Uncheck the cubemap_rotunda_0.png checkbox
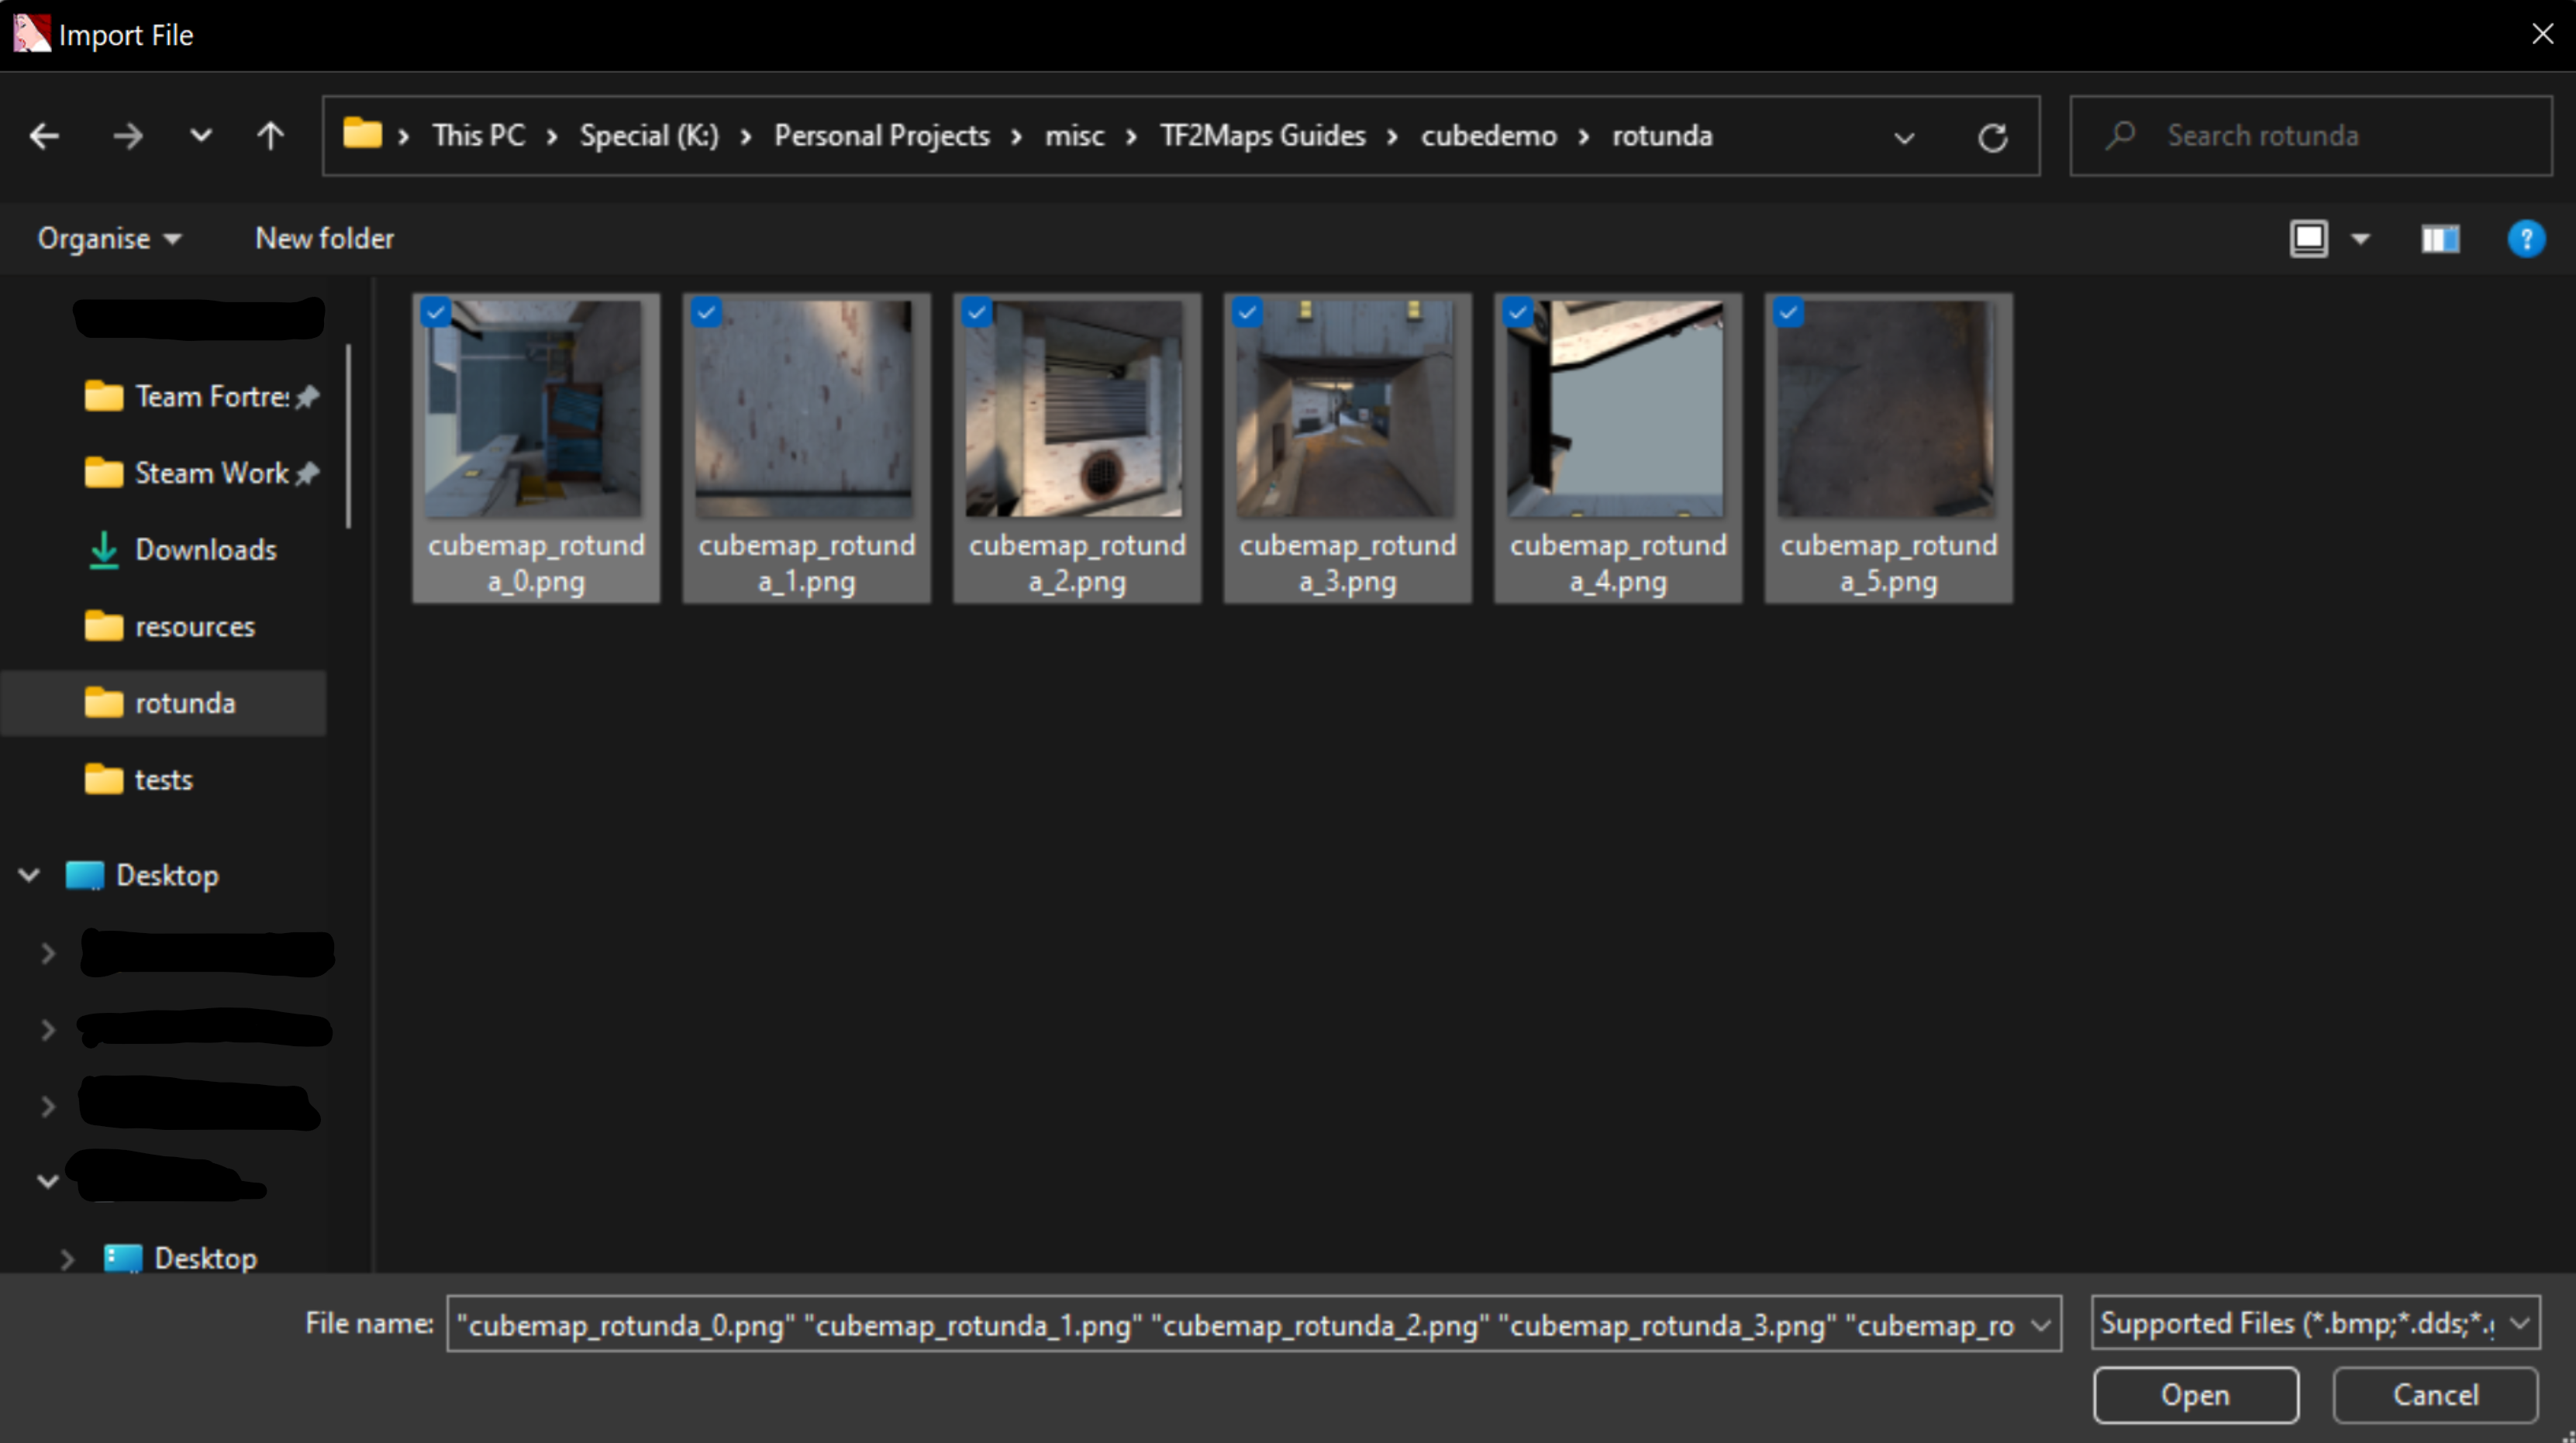 coord(436,312)
